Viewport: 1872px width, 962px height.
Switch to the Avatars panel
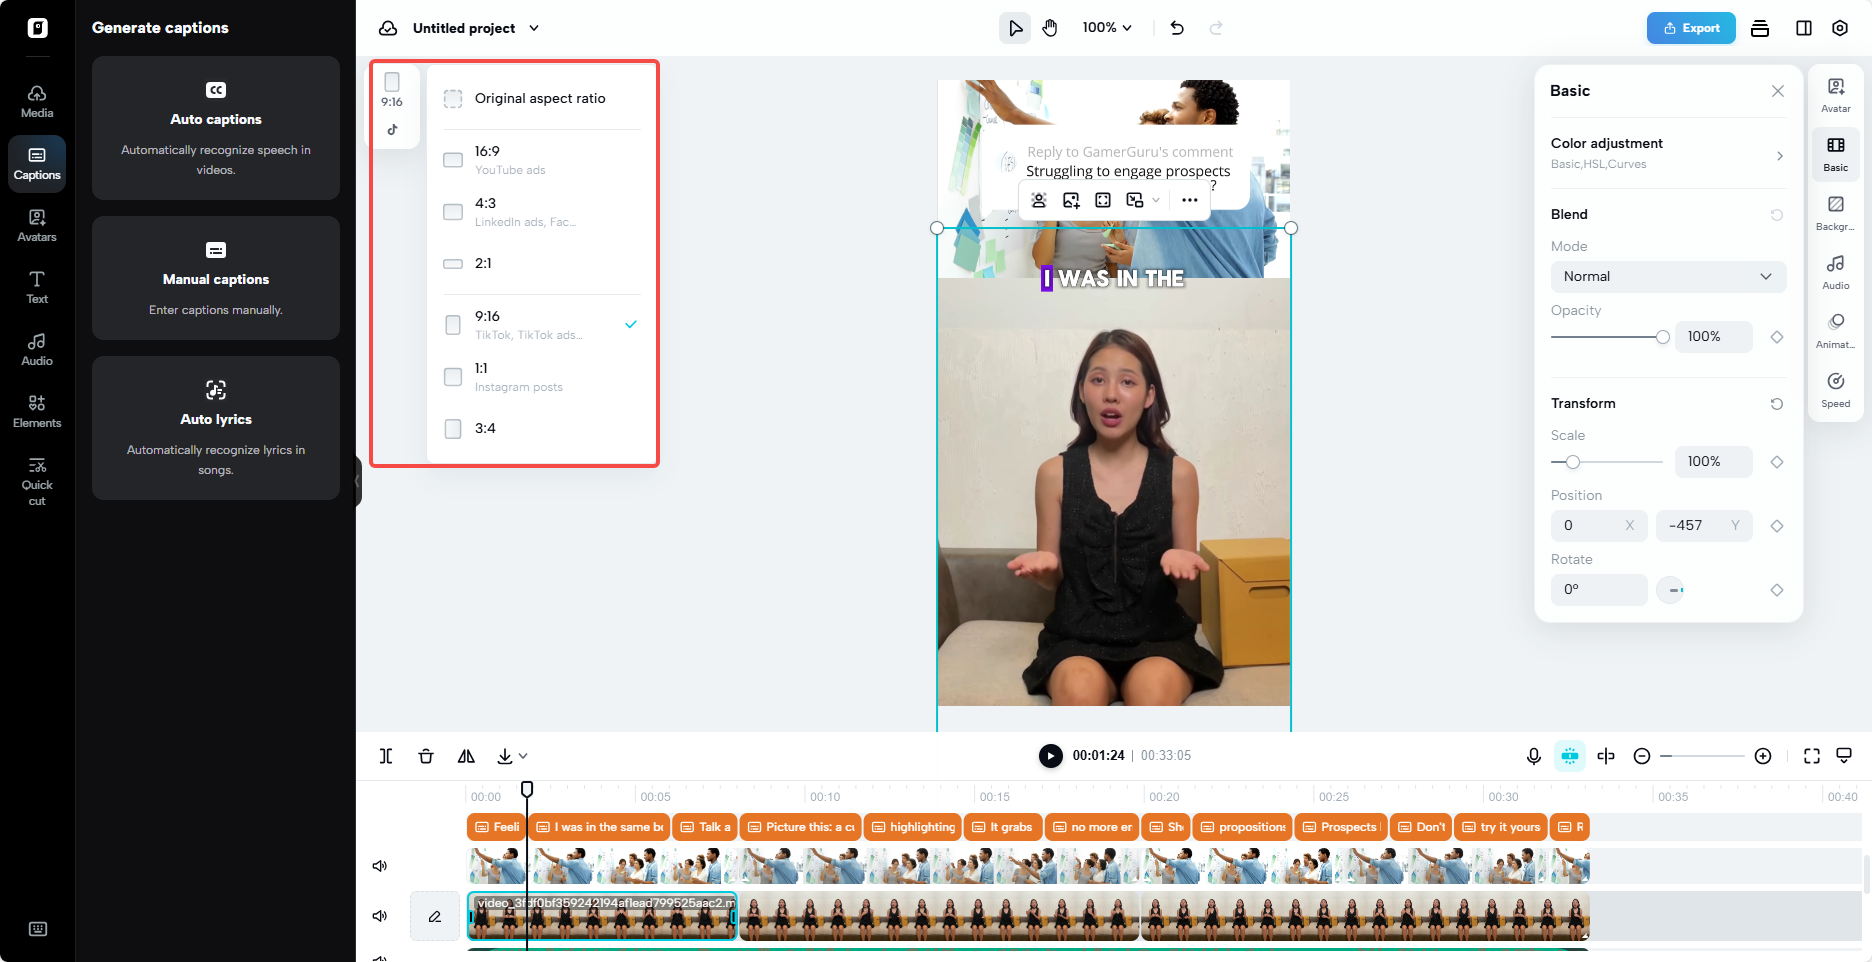point(37,223)
